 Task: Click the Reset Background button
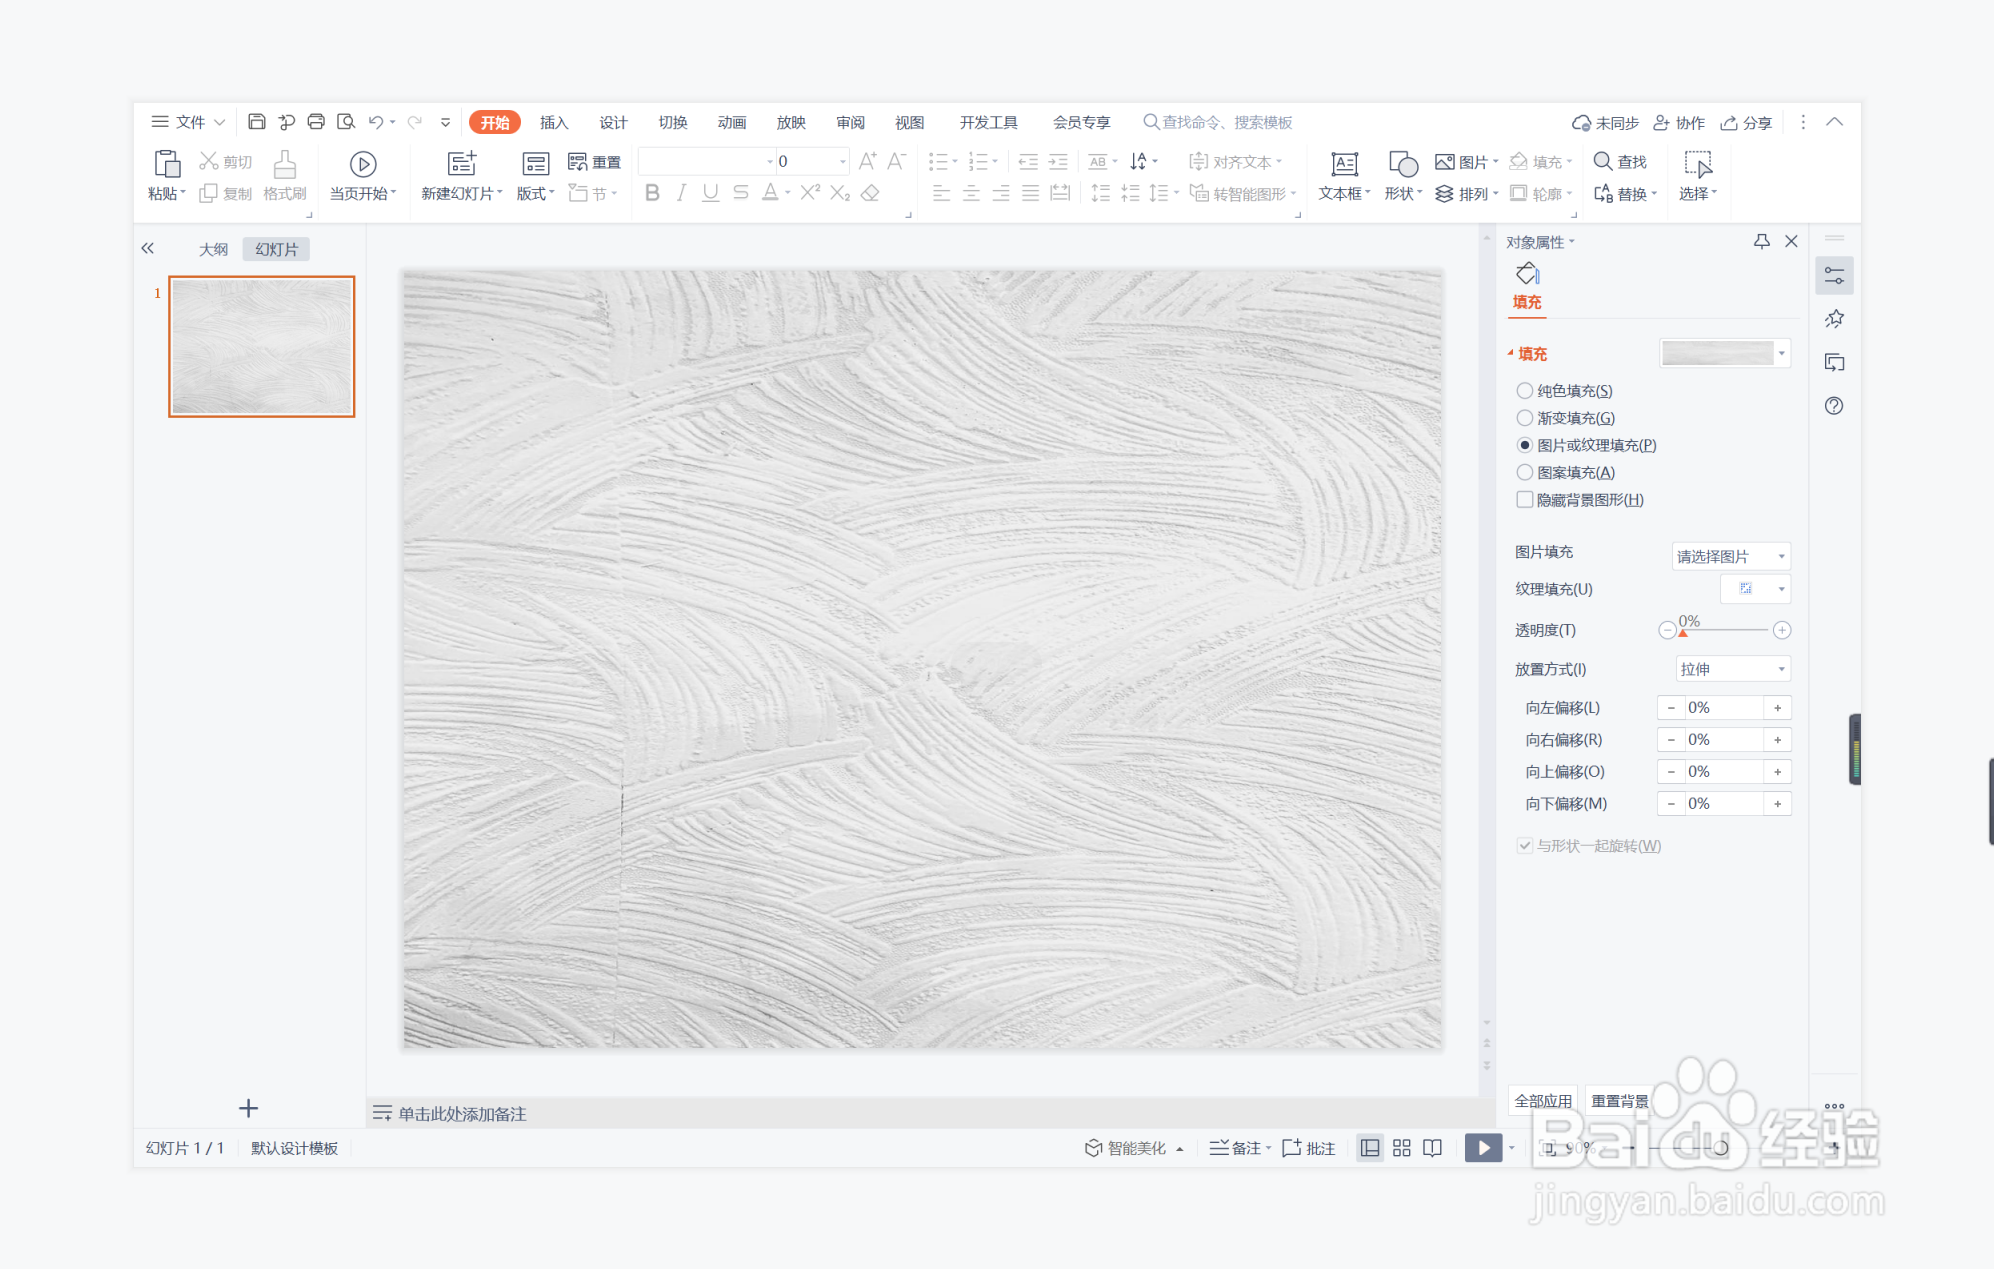click(1619, 1100)
